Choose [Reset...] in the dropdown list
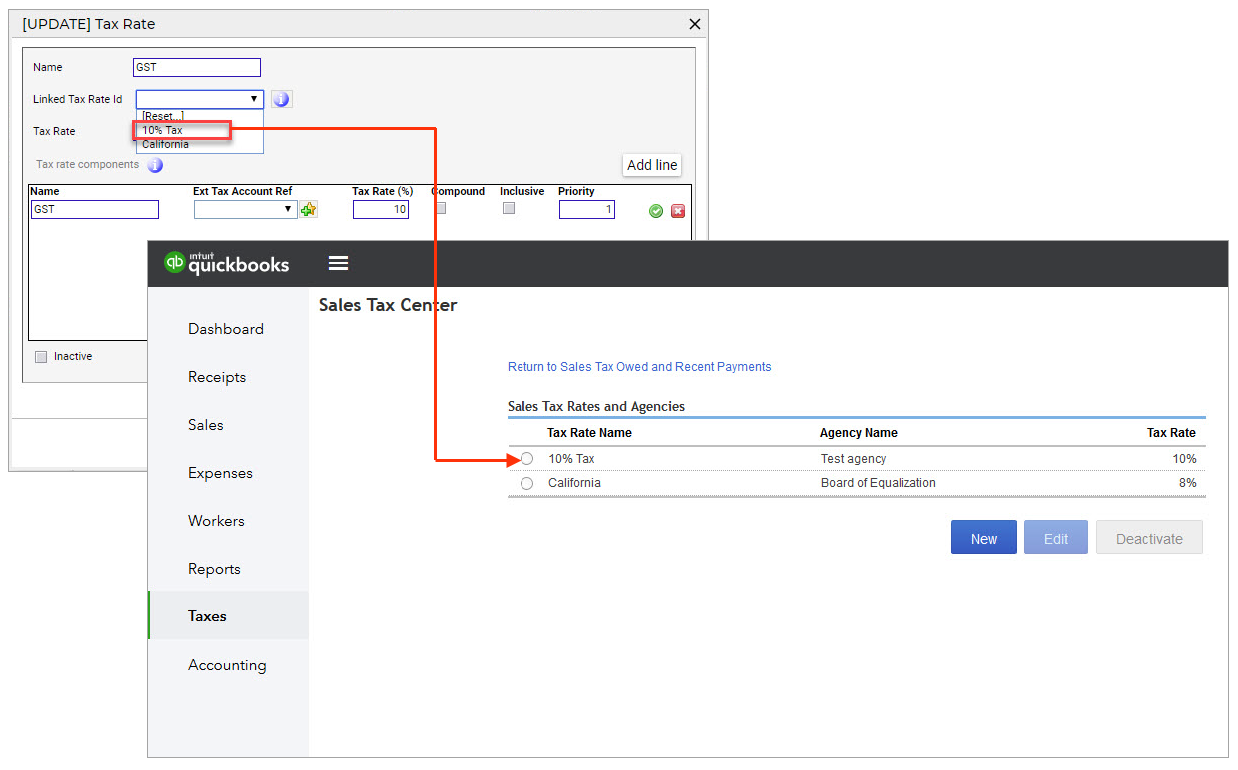The width and height of the screenshot is (1238, 770). [199, 116]
